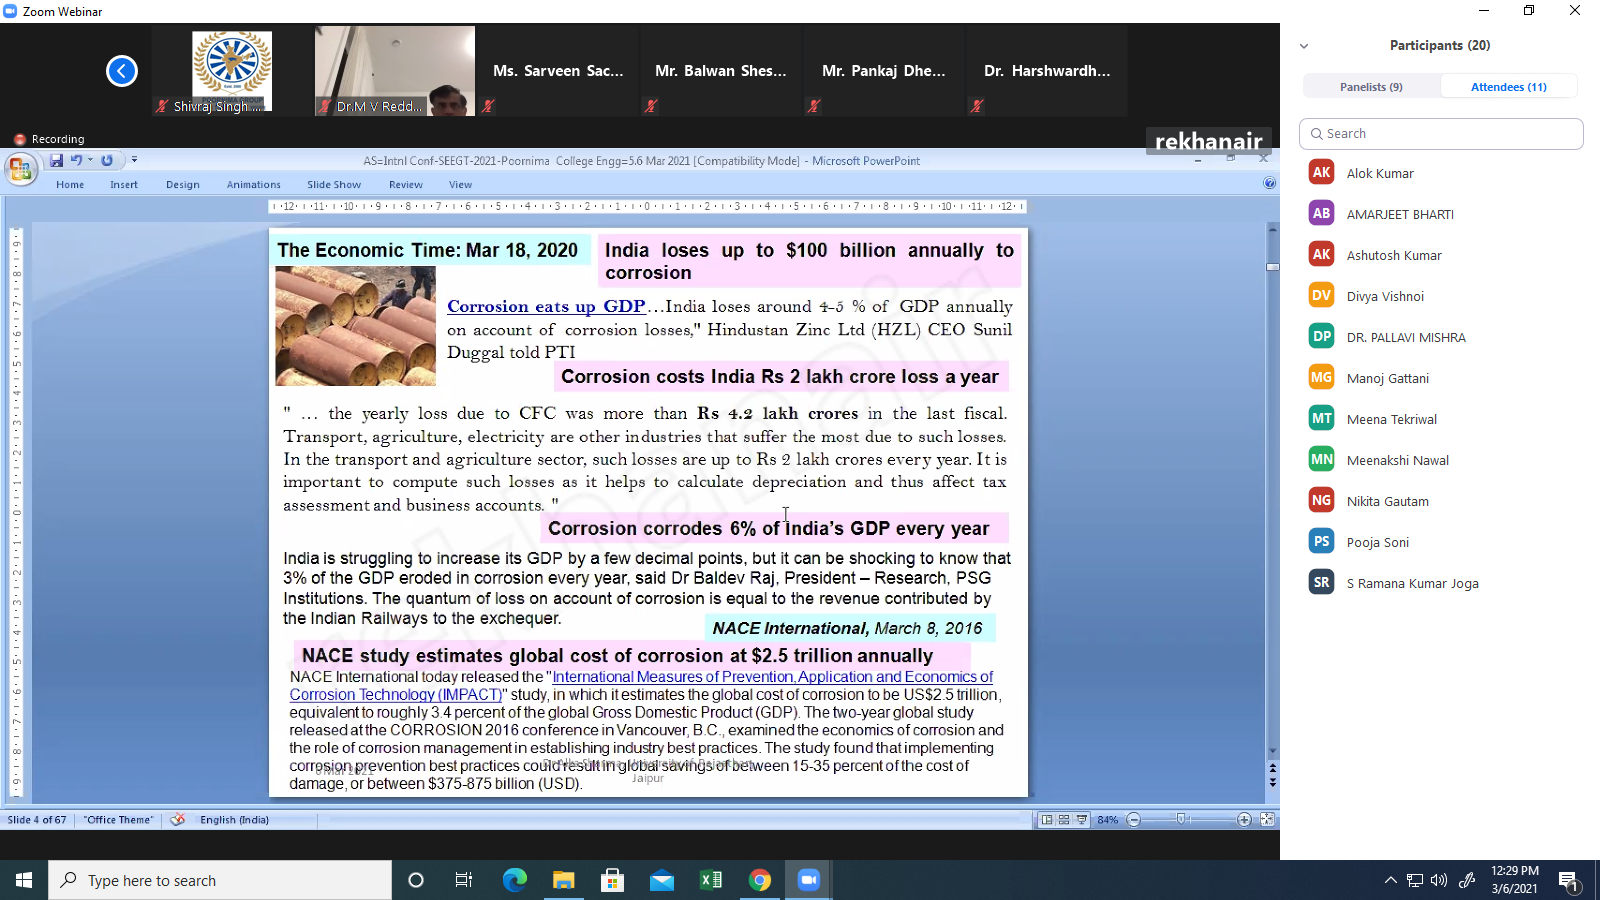Open the International Measures of Prevention link
The image size is (1600, 900).
tap(773, 677)
